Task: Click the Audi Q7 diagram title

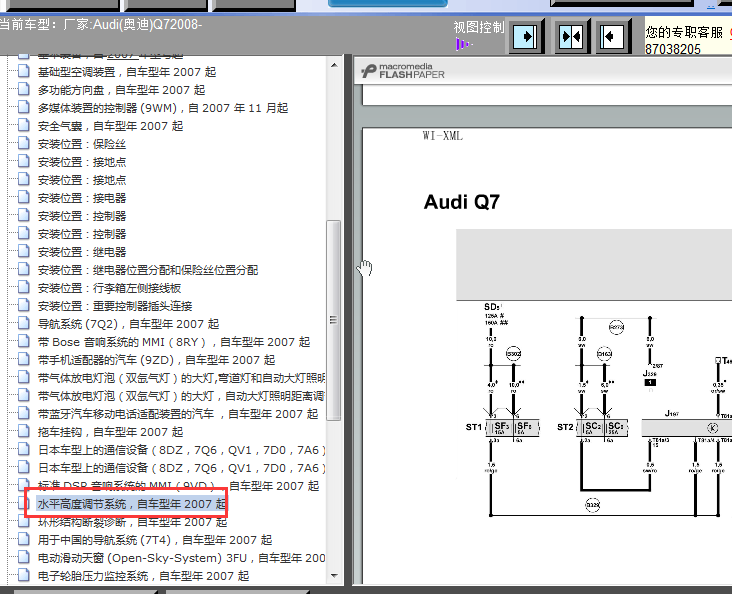Action: tap(462, 202)
